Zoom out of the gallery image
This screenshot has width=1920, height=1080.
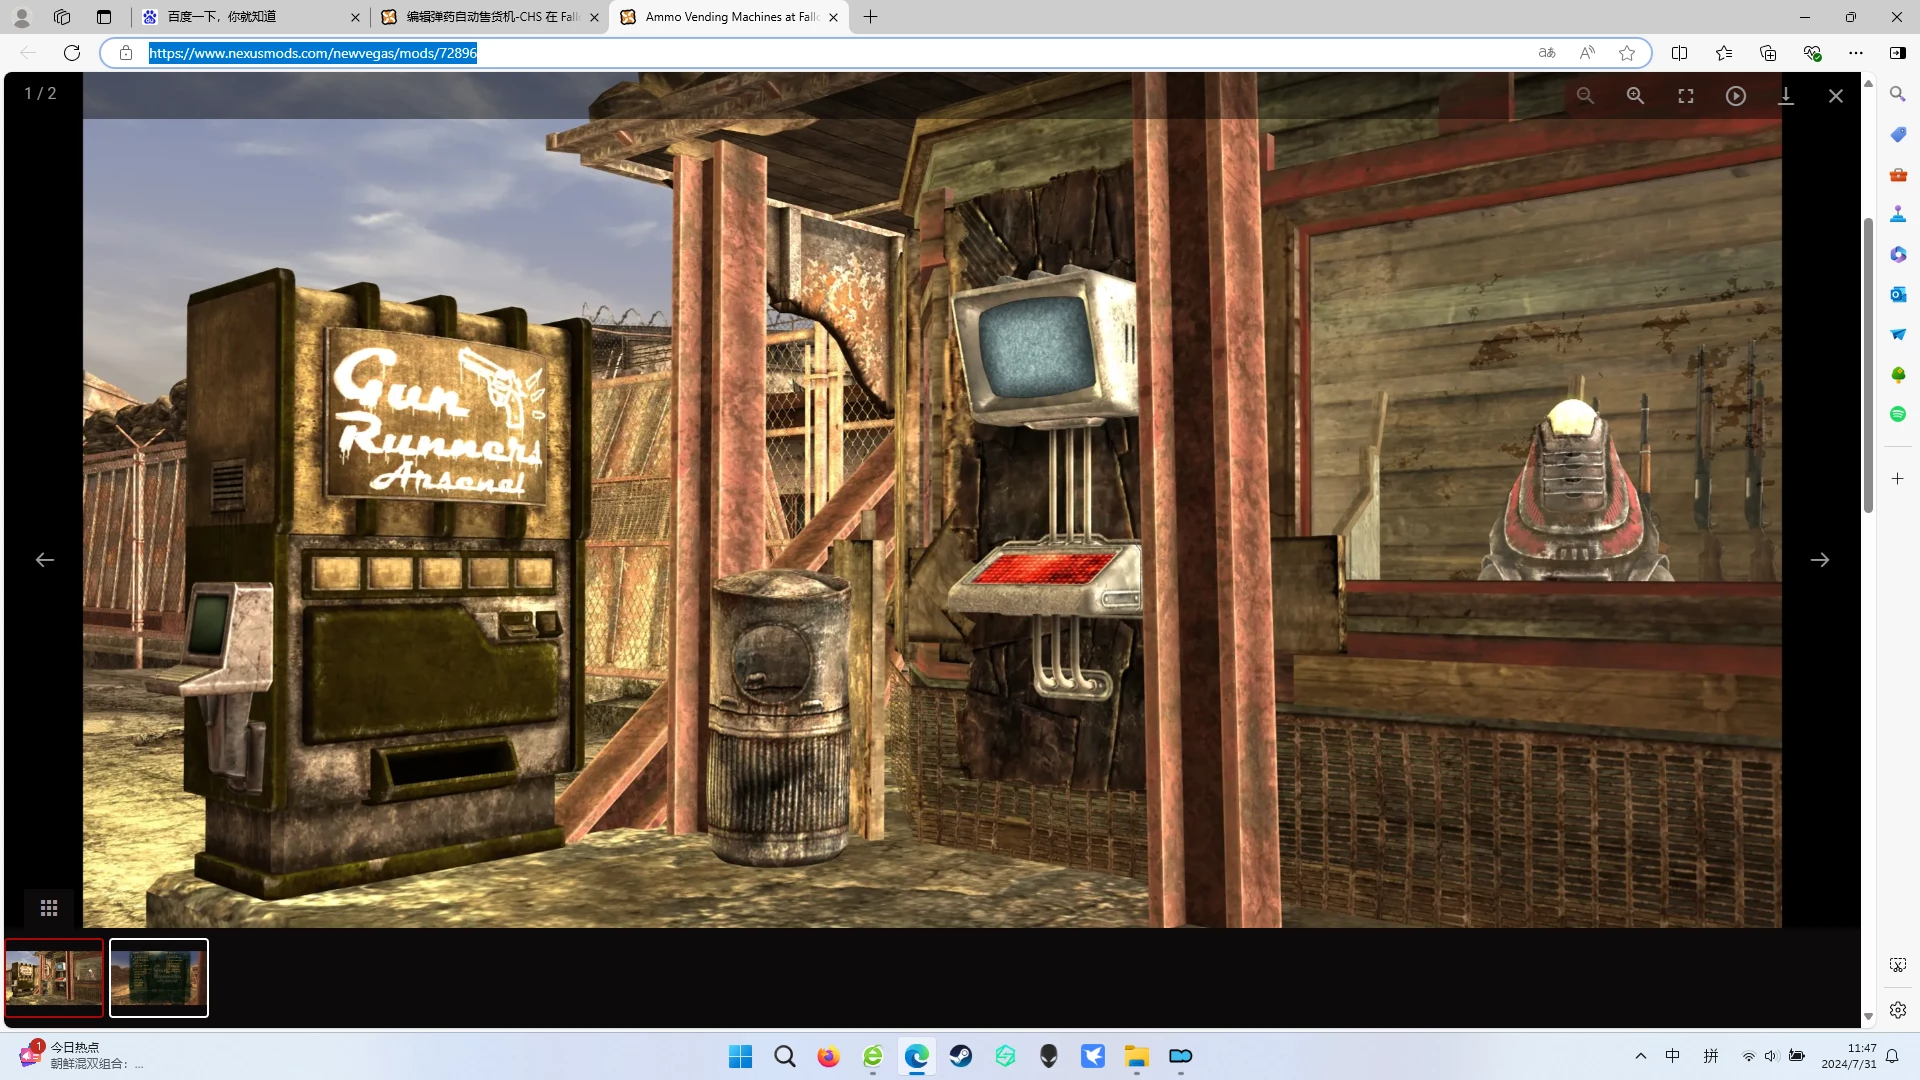click(1585, 96)
